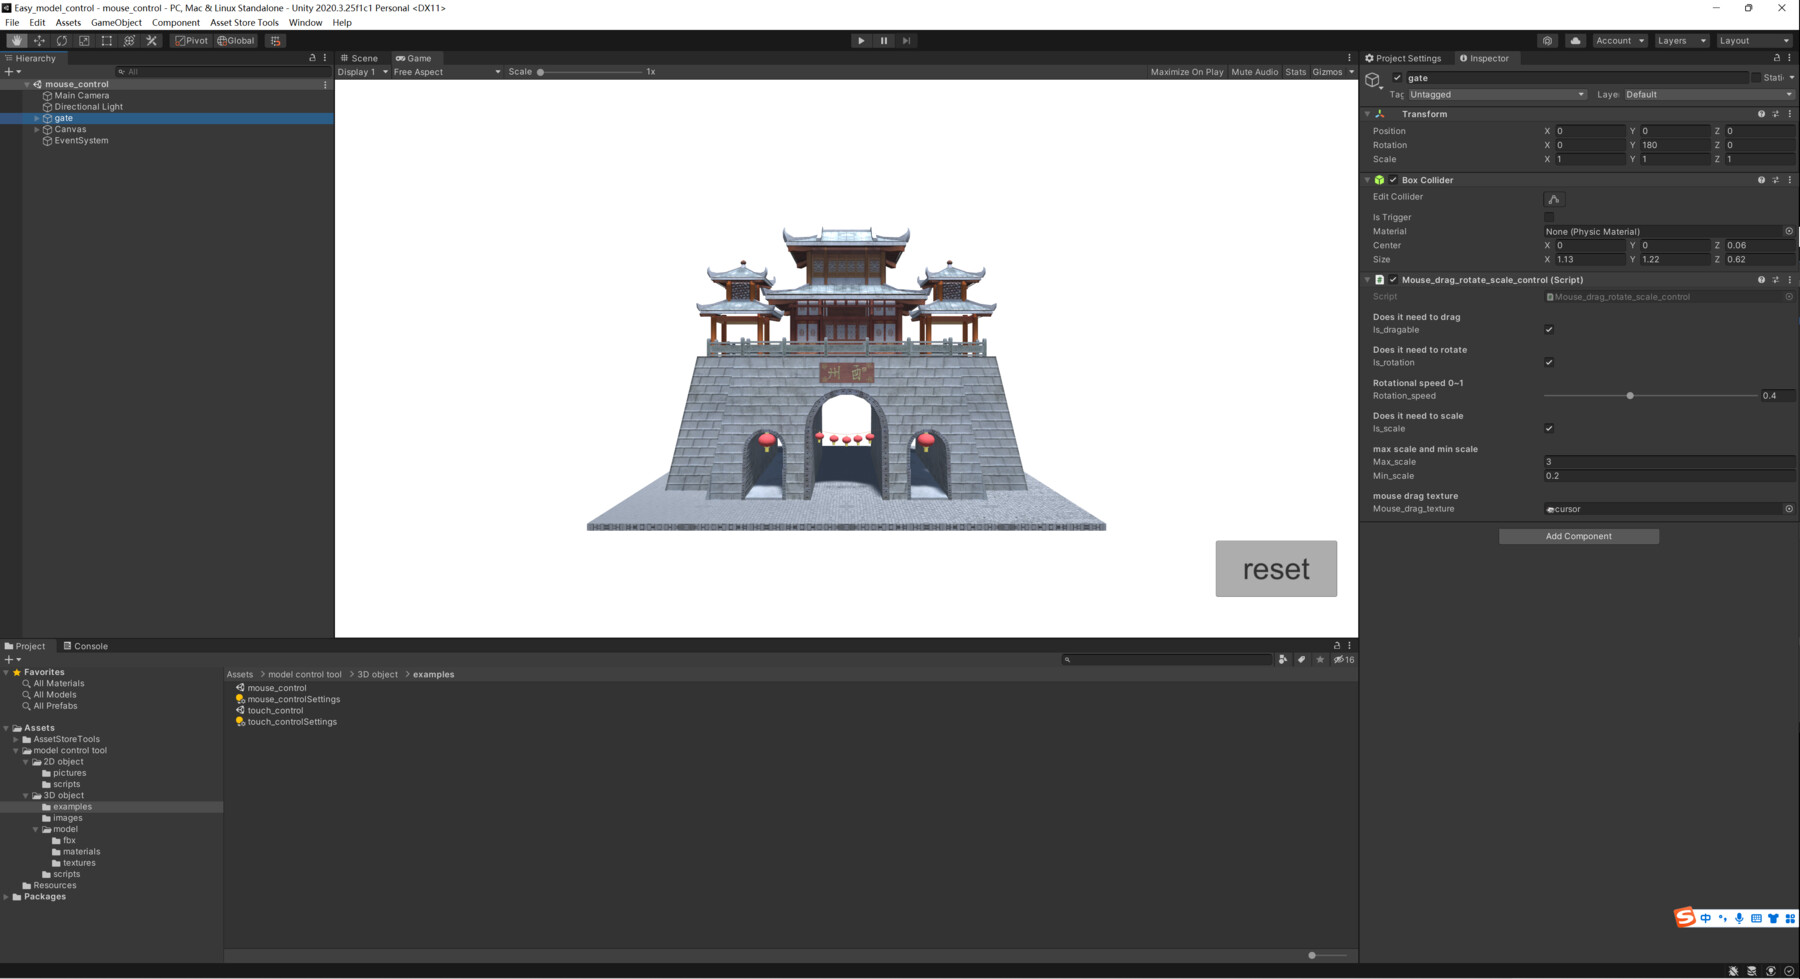Enable the Is Trigger checkbox
The height and width of the screenshot is (979, 1800).
[1549, 216]
